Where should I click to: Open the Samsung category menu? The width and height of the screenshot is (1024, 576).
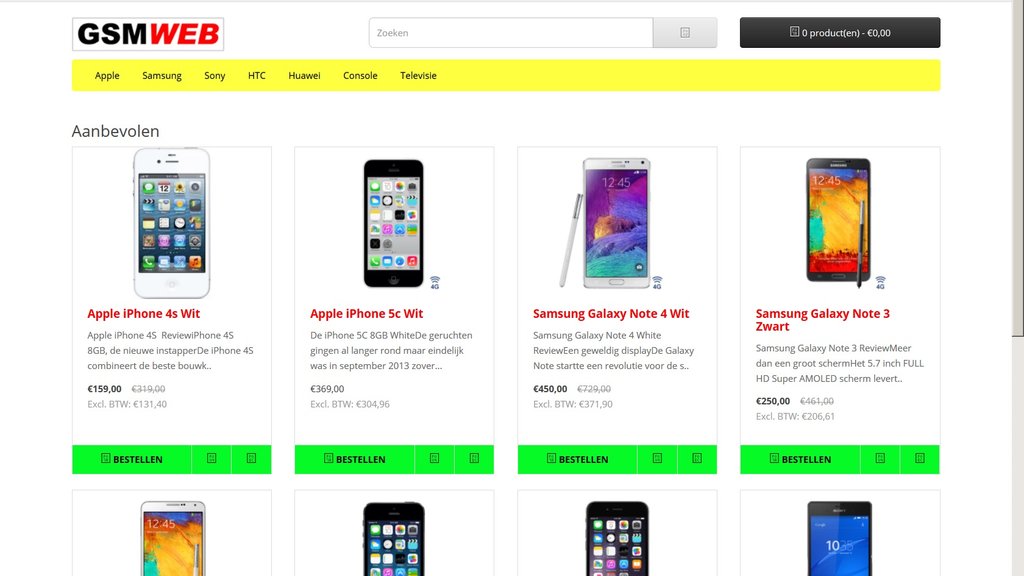(x=162, y=76)
